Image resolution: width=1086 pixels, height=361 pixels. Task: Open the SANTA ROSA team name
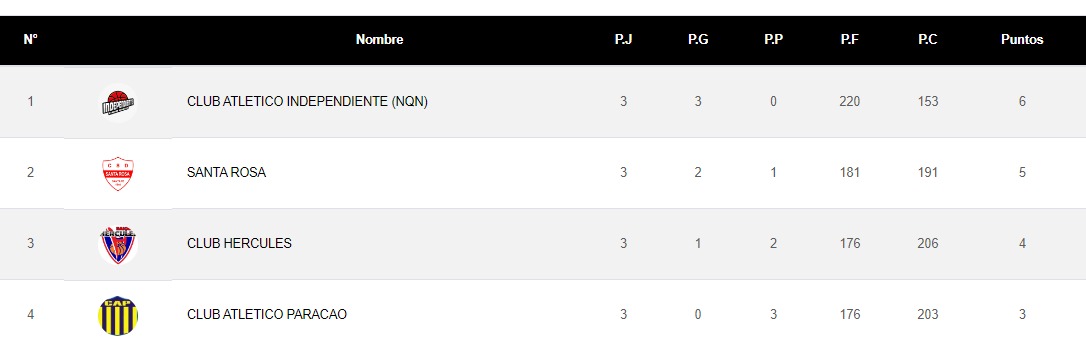pos(226,173)
